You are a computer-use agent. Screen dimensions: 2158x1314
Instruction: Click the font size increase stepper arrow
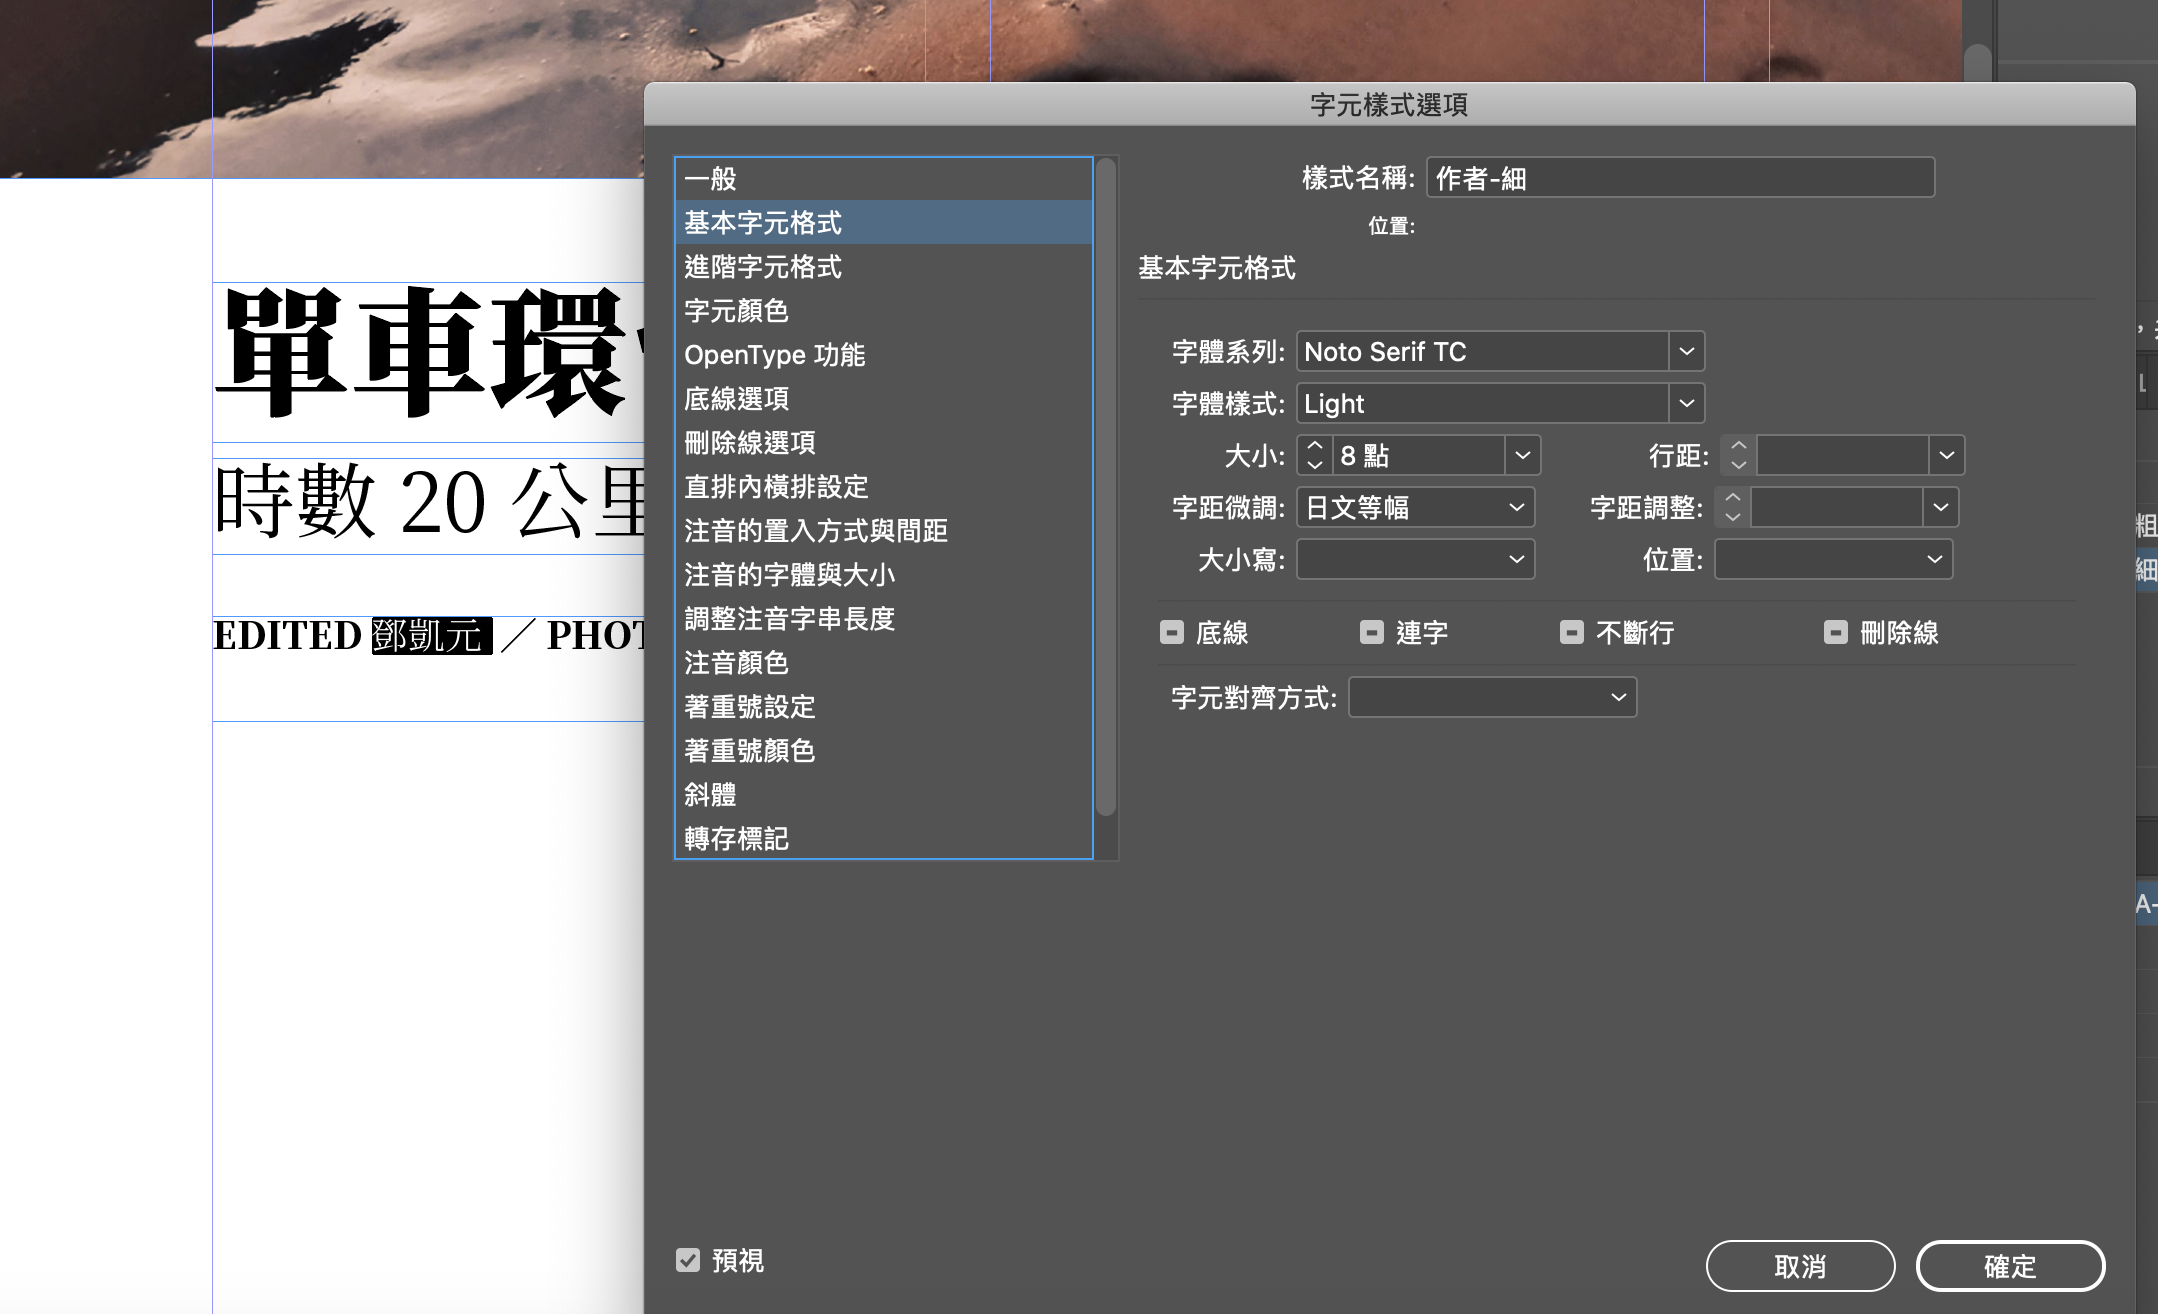(1315, 446)
